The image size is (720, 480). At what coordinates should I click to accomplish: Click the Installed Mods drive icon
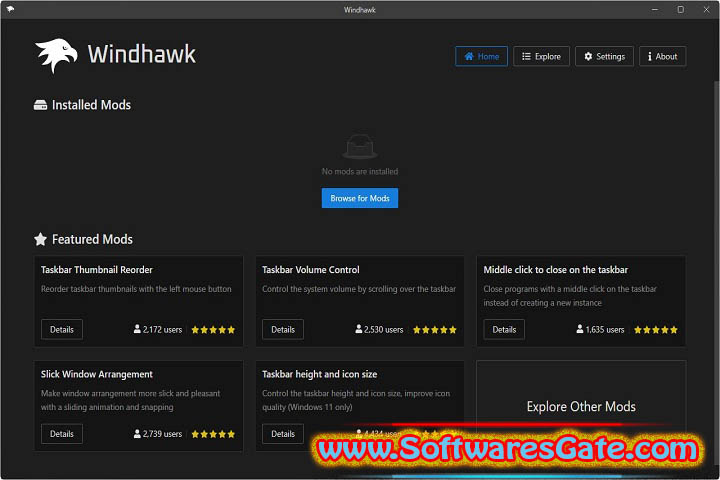[40, 105]
